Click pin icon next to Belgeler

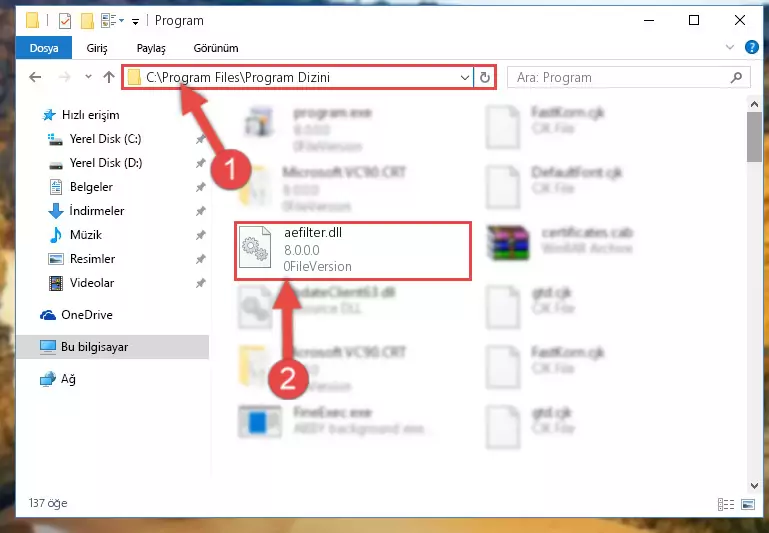coord(200,187)
